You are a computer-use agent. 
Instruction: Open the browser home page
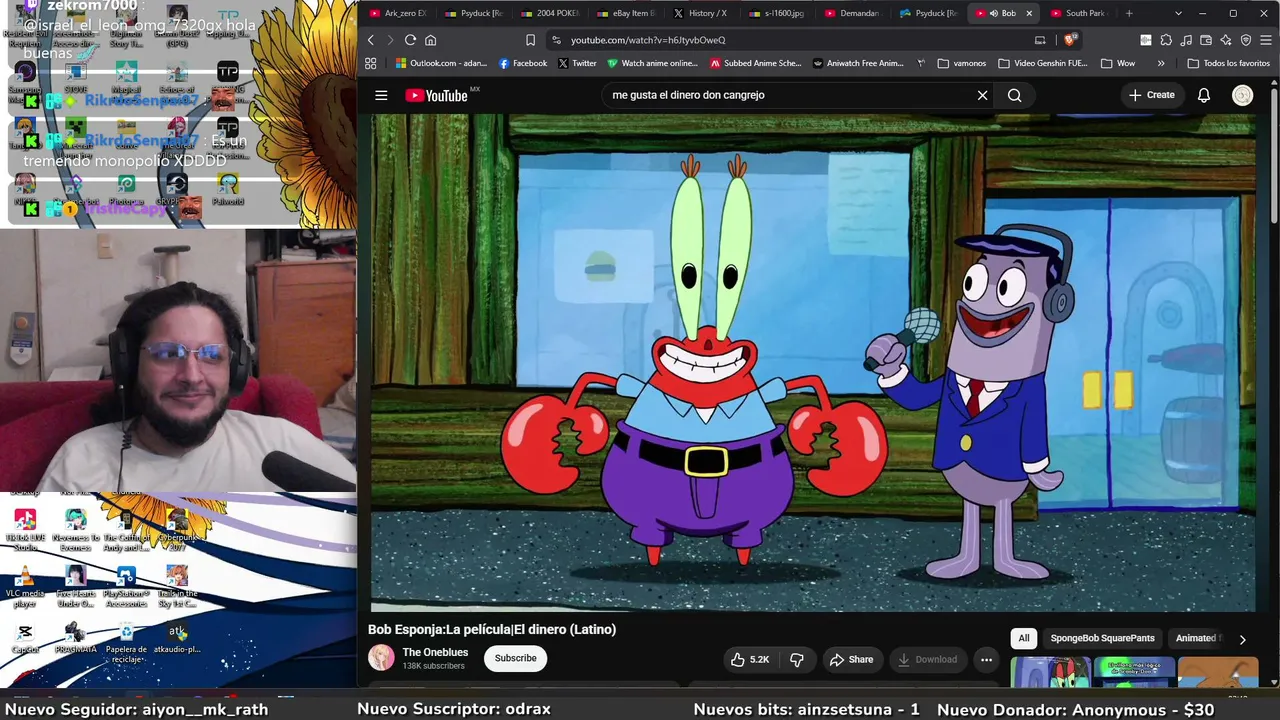[x=431, y=40]
